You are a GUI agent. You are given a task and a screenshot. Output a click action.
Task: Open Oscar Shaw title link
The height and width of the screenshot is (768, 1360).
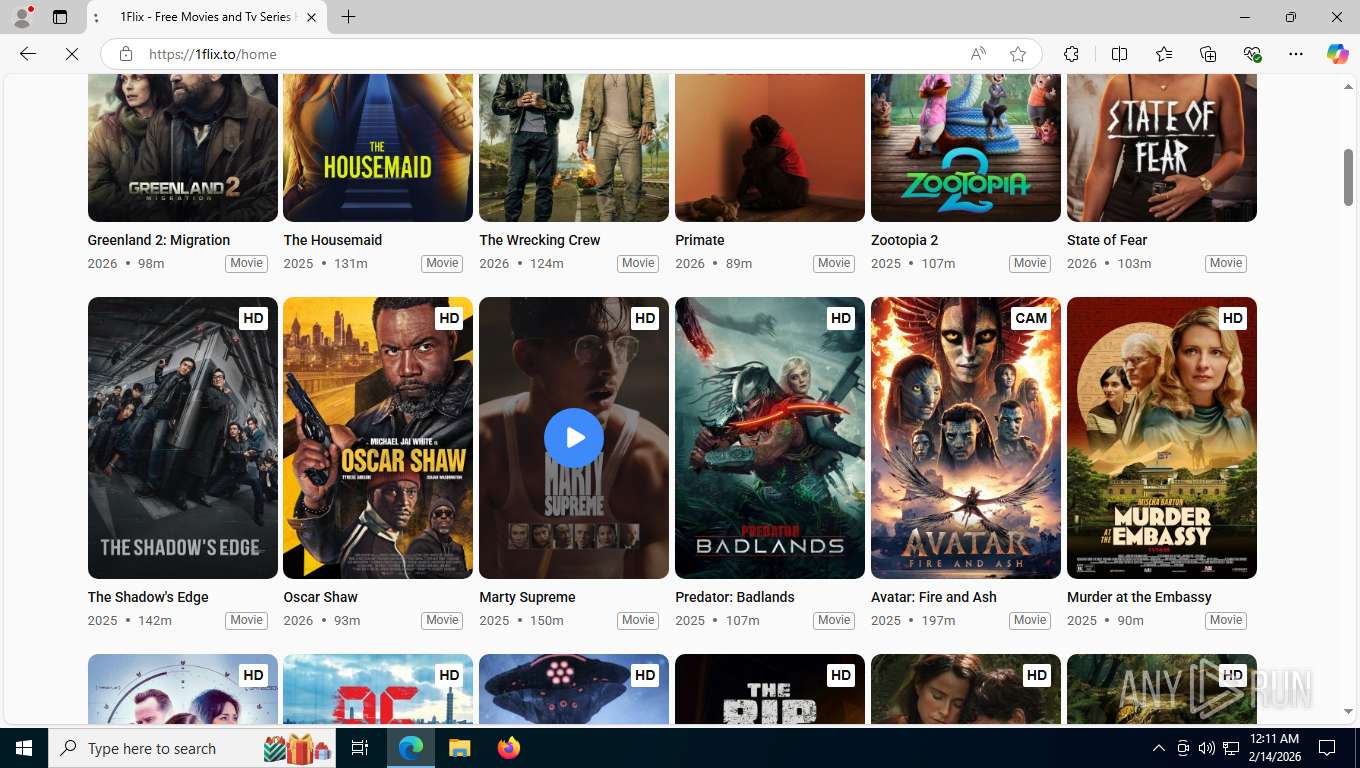[x=321, y=597]
